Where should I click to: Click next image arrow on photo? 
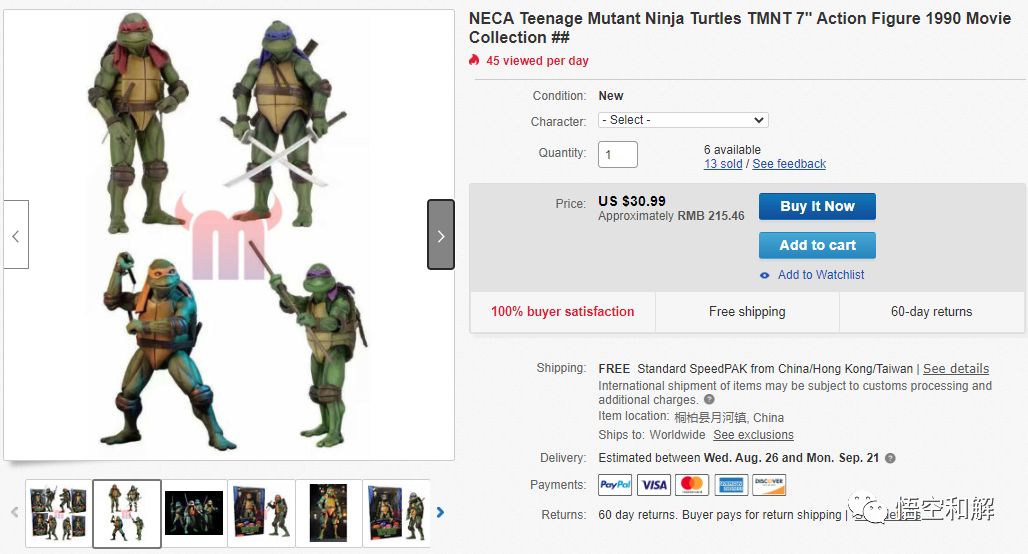coord(441,235)
